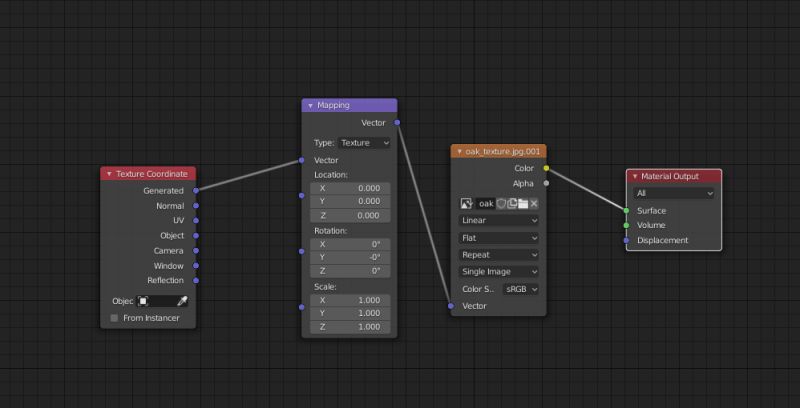Click the Normal output socket
The image size is (800, 408).
click(x=196, y=206)
